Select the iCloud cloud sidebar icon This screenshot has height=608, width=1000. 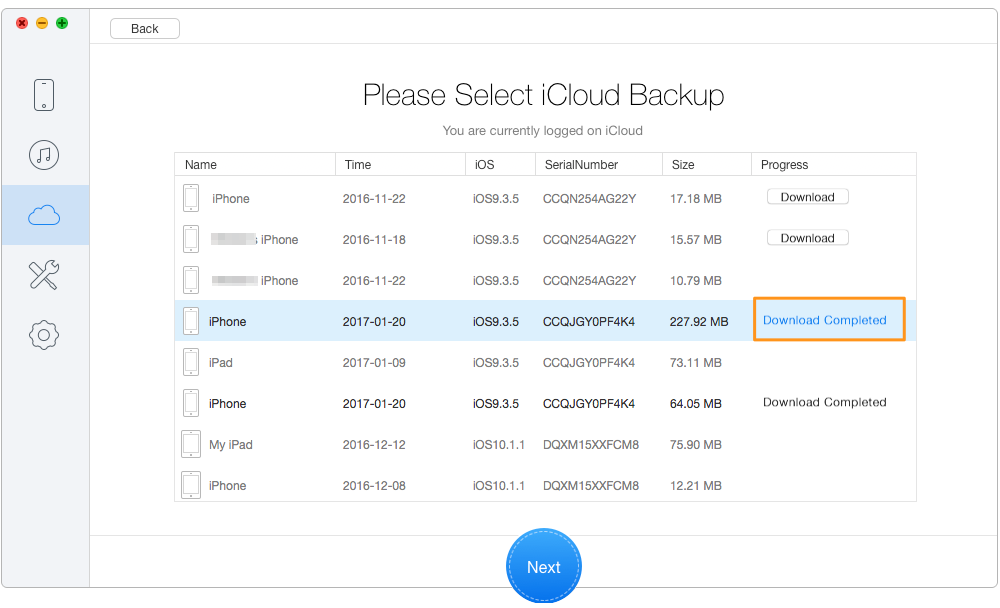tap(44, 216)
